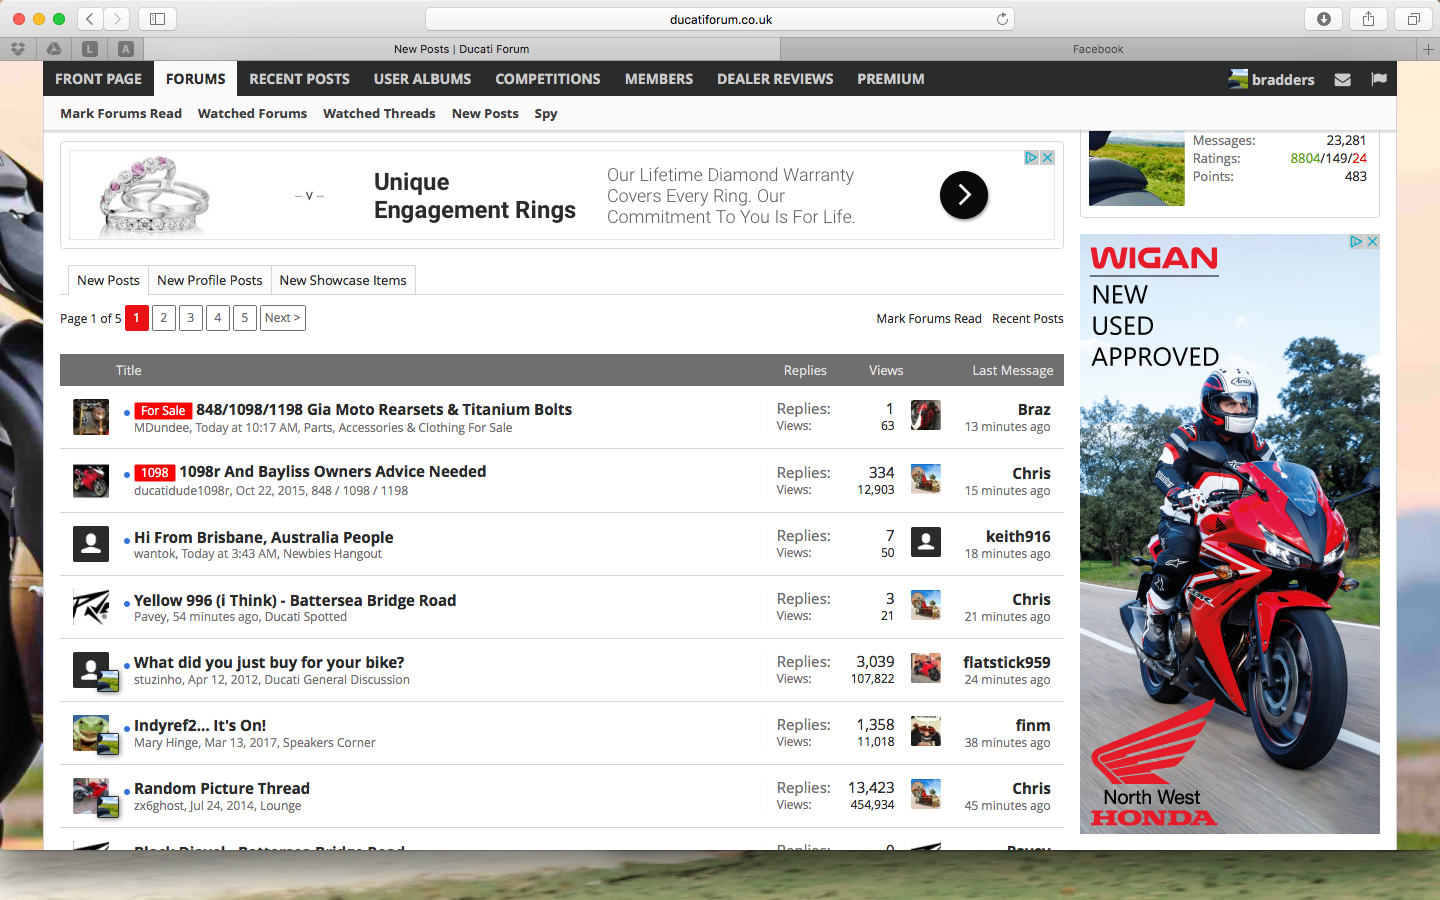Open COMPETITIONS in navbar
This screenshot has height=900, width=1440.
(x=548, y=79)
